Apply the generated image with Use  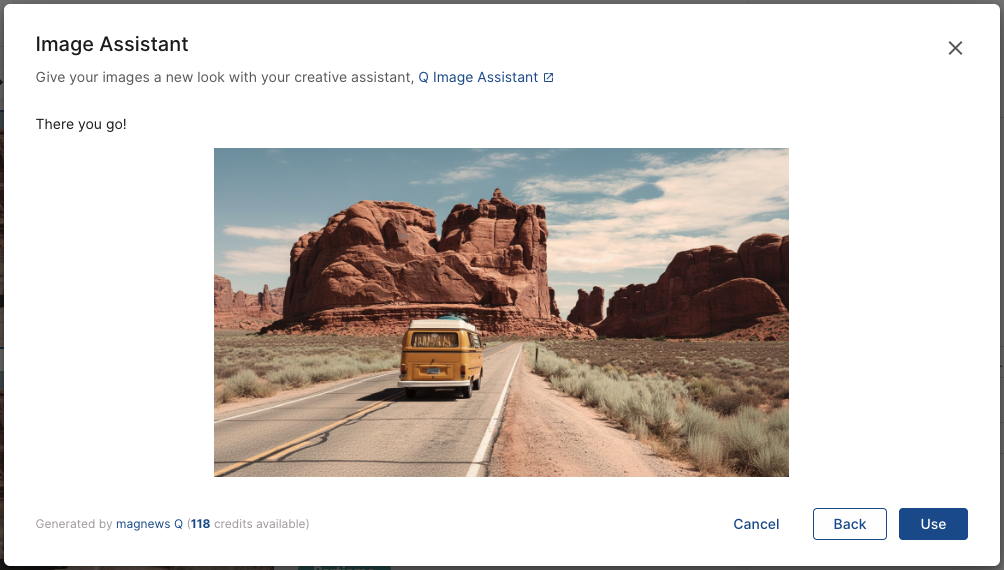933,524
